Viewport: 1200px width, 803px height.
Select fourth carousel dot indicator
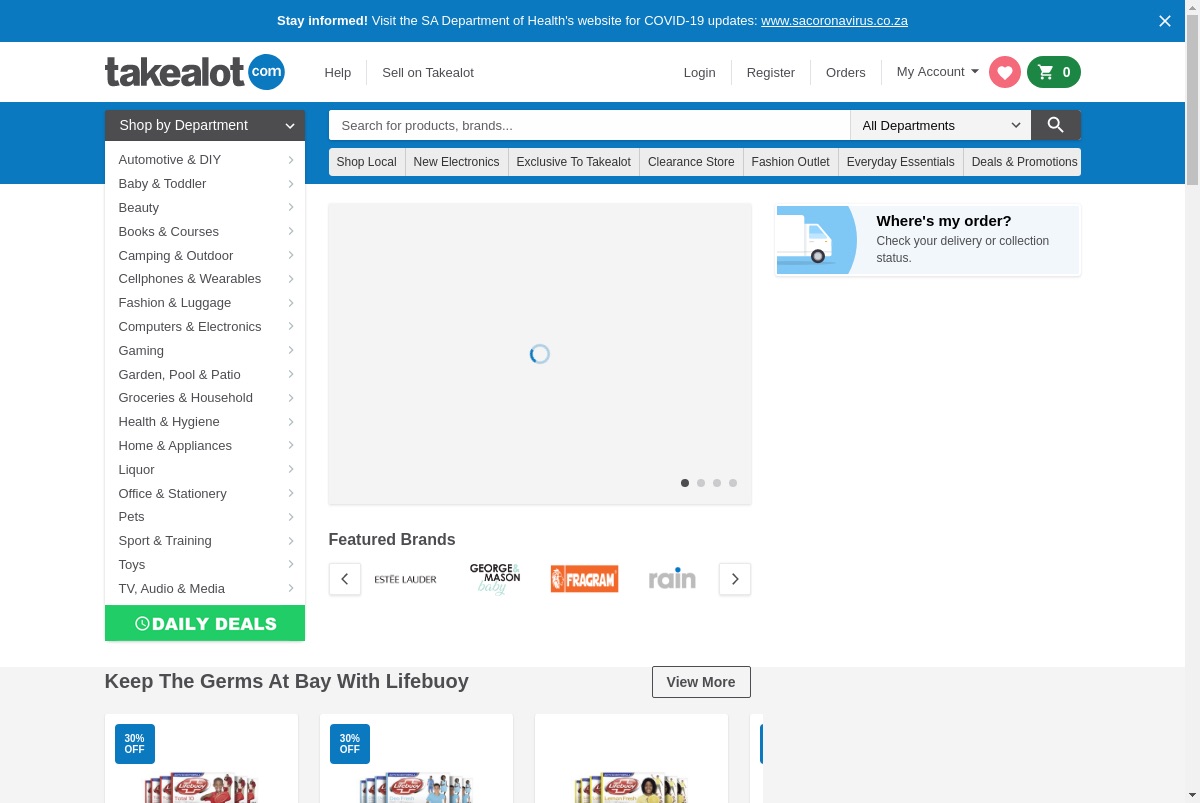(x=733, y=483)
